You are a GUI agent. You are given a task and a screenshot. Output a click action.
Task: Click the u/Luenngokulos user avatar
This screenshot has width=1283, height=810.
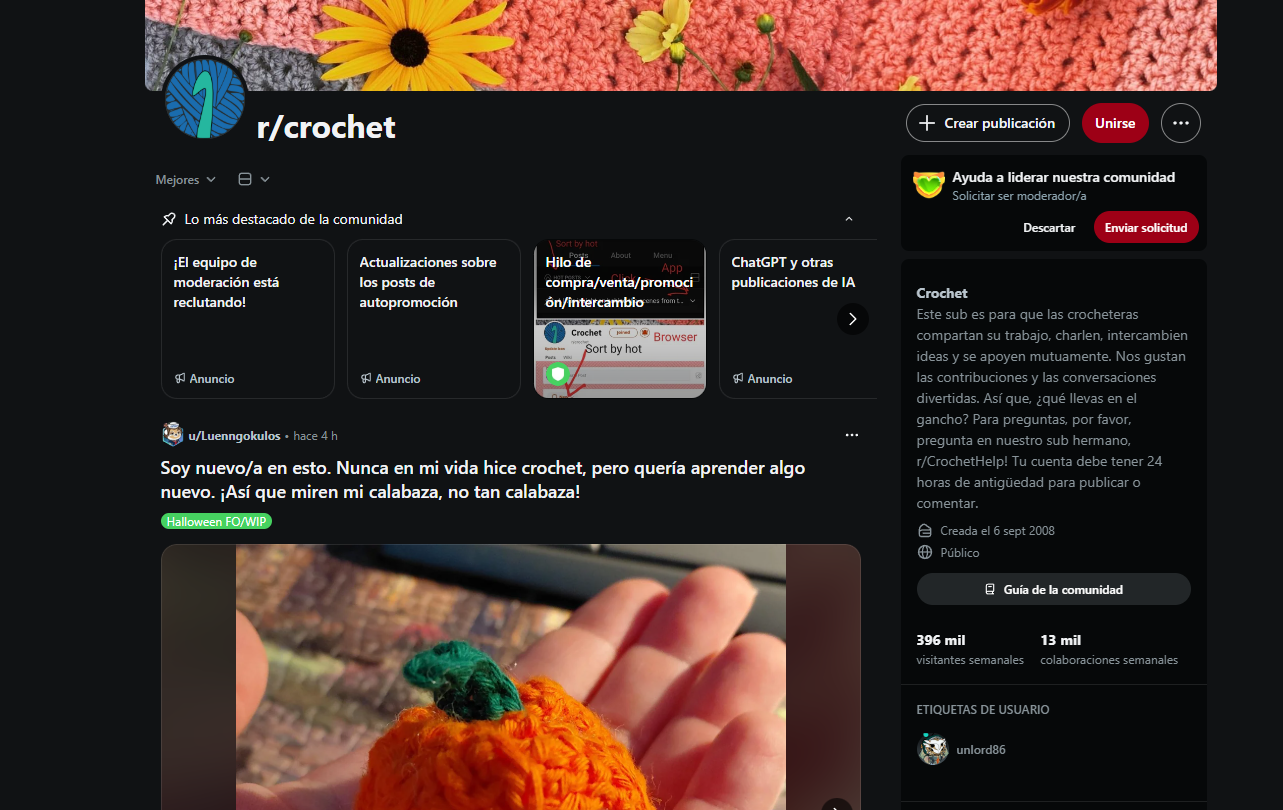(x=173, y=435)
